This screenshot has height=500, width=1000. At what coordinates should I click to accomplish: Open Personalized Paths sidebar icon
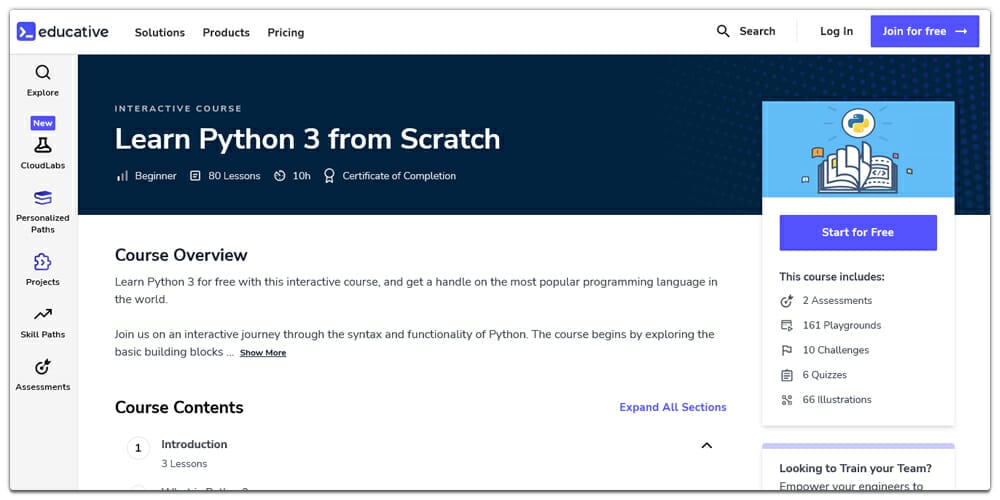[43, 198]
